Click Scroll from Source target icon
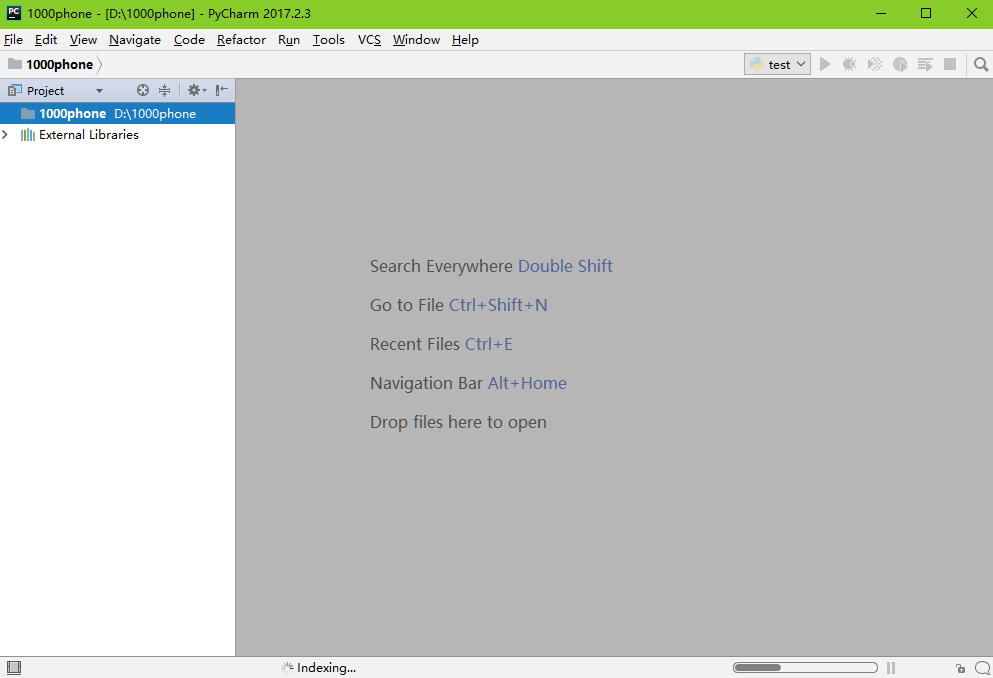The image size is (993, 678). [x=143, y=90]
